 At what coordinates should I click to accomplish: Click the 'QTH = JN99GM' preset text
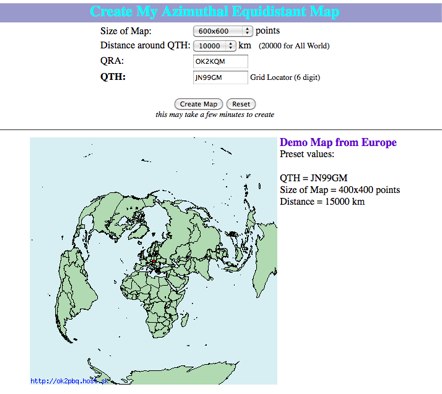[x=313, y=178]
